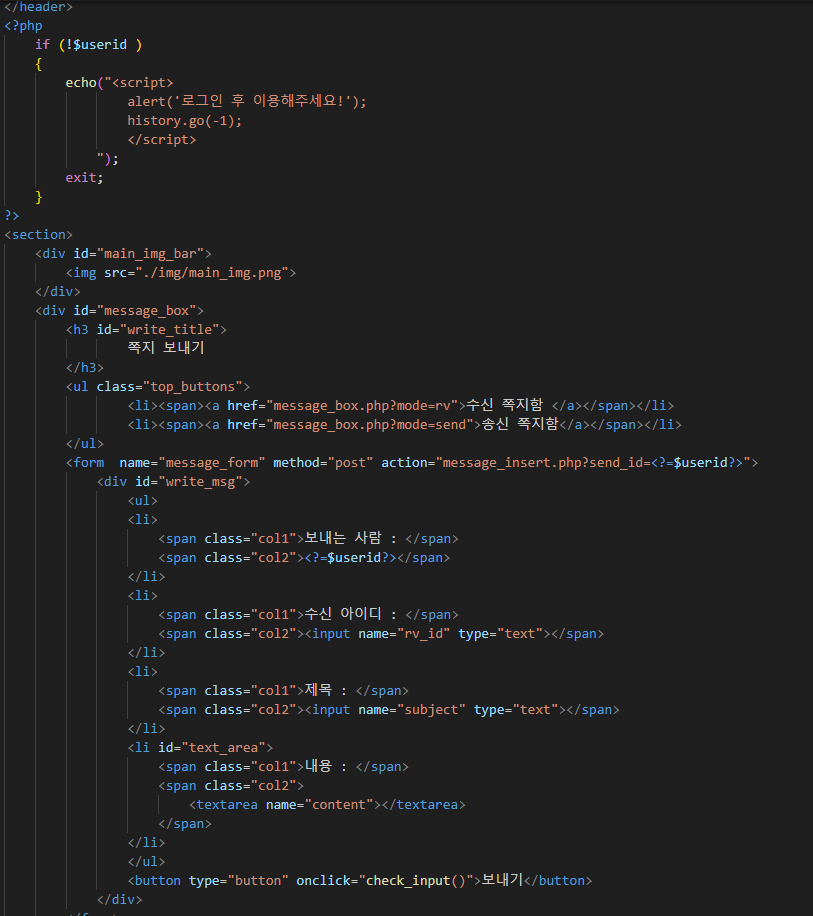Click the img src="./img/main_img.png" line

pyautogui.click(x=181, y=272)
